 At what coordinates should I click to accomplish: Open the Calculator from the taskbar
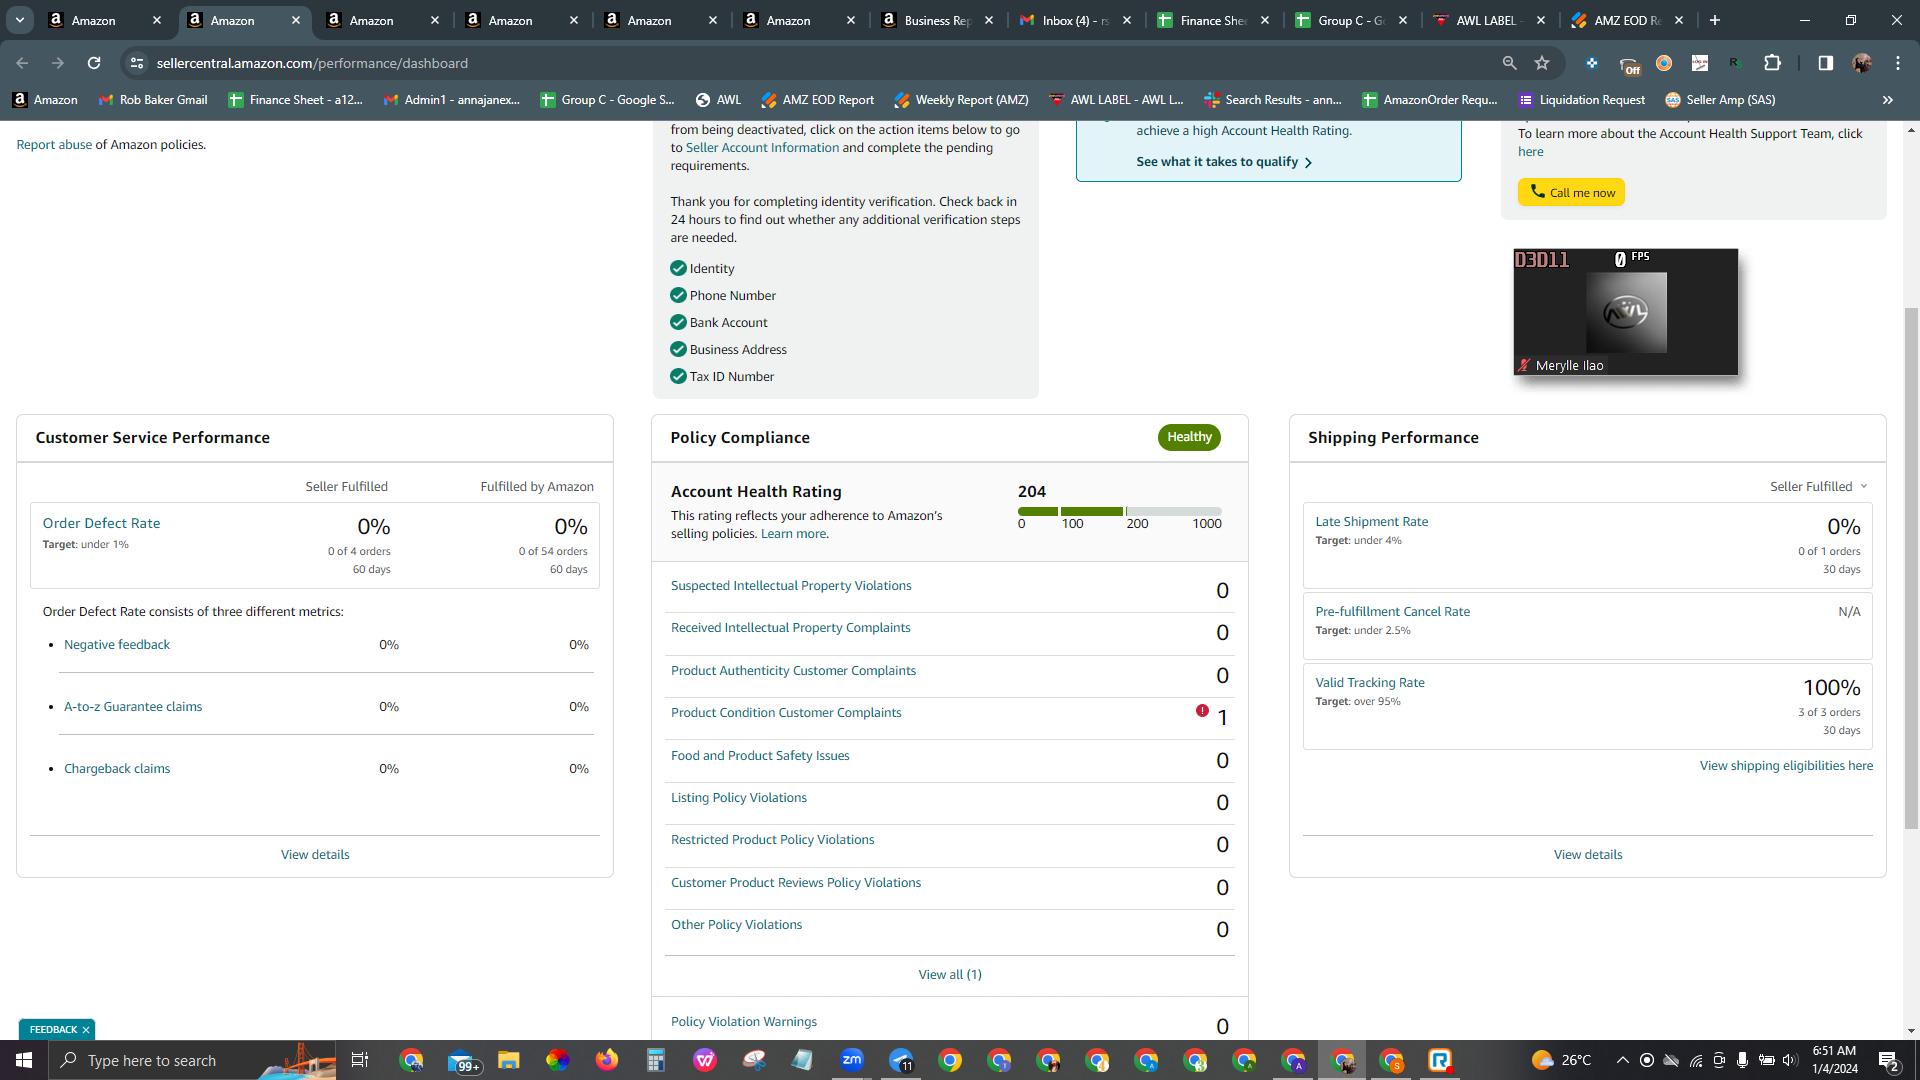click(x=656, y=1060)
